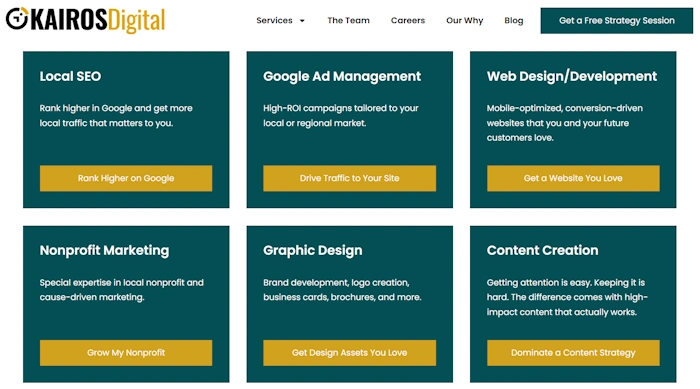The width and height of the screenshot is (700, 389).
Task: Go to The Team page
Action: [x=348, y=21]
